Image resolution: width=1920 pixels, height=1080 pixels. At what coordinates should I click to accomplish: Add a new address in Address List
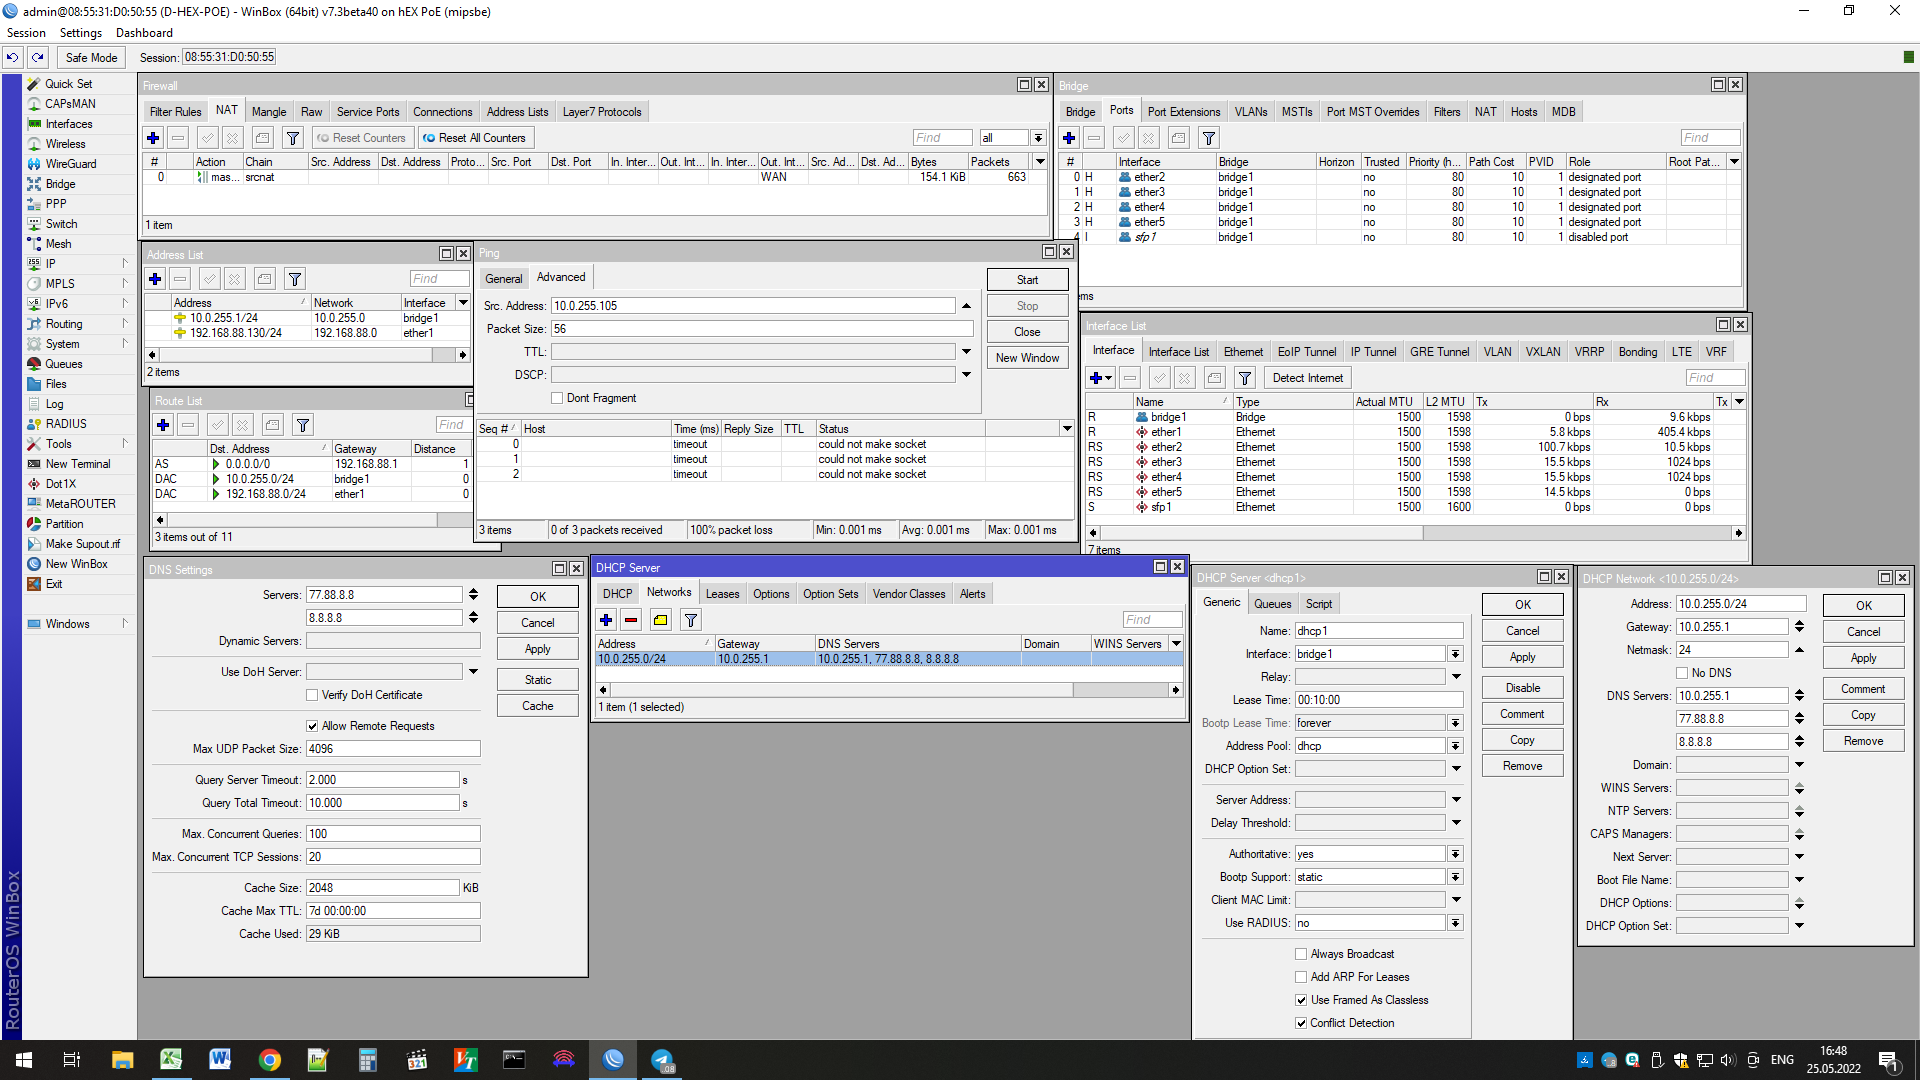tap(155, 279)
